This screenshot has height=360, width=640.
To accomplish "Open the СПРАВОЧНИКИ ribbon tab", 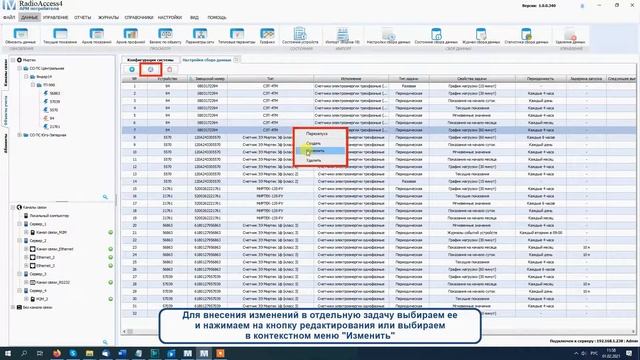I will (139, 18).
